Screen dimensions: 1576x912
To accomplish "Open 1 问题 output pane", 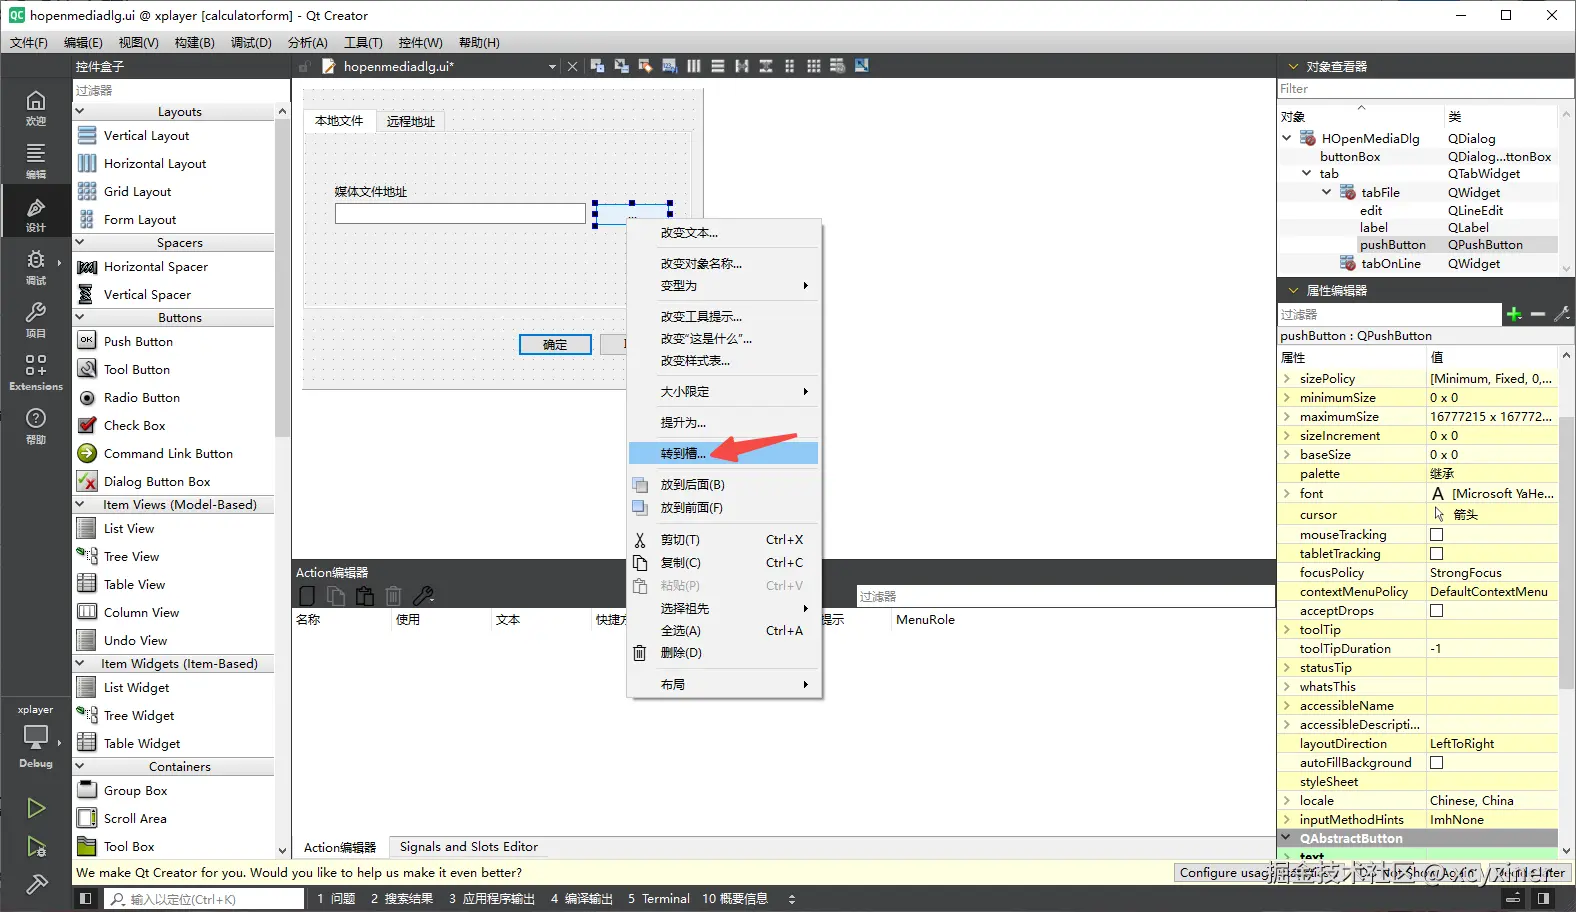I will (x=336, y=899).
